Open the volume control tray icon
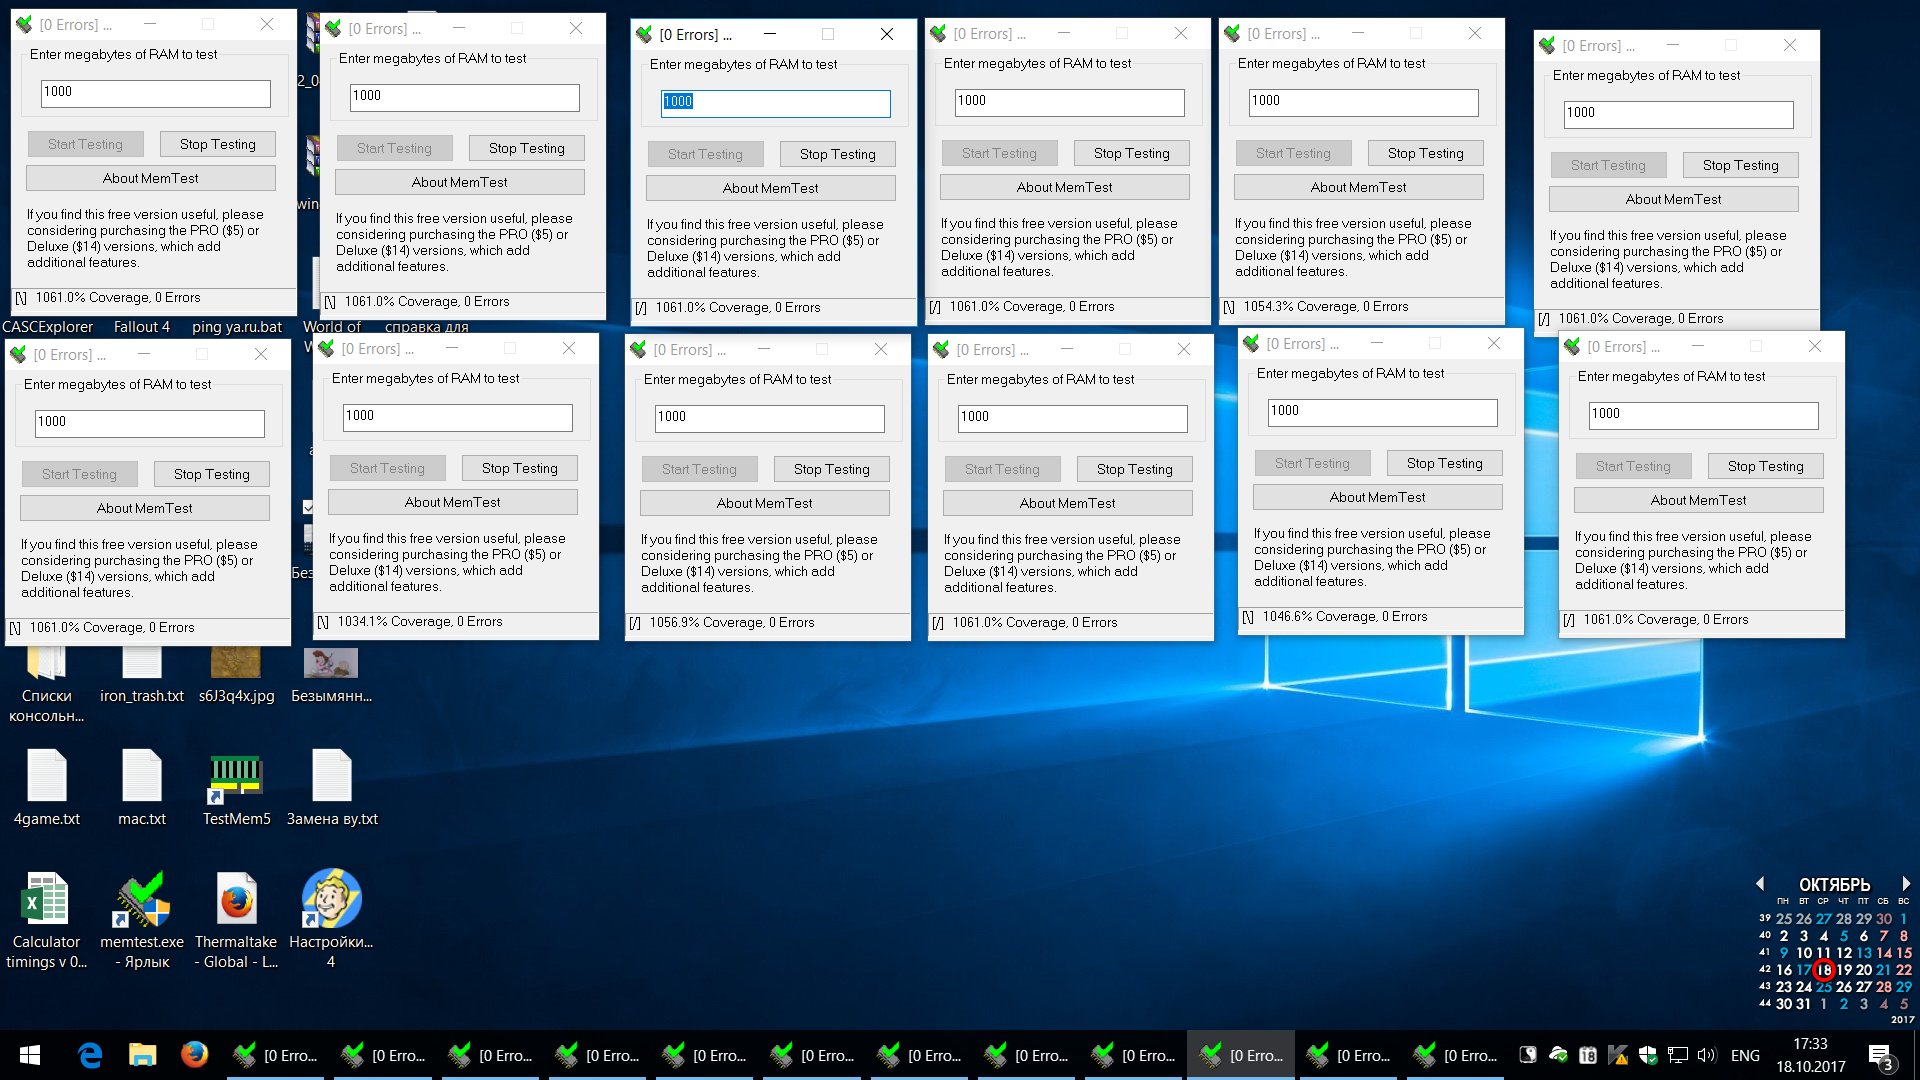Image resolution: width=1920 pixels, height=1080 pixels. click(1706, 1055)
